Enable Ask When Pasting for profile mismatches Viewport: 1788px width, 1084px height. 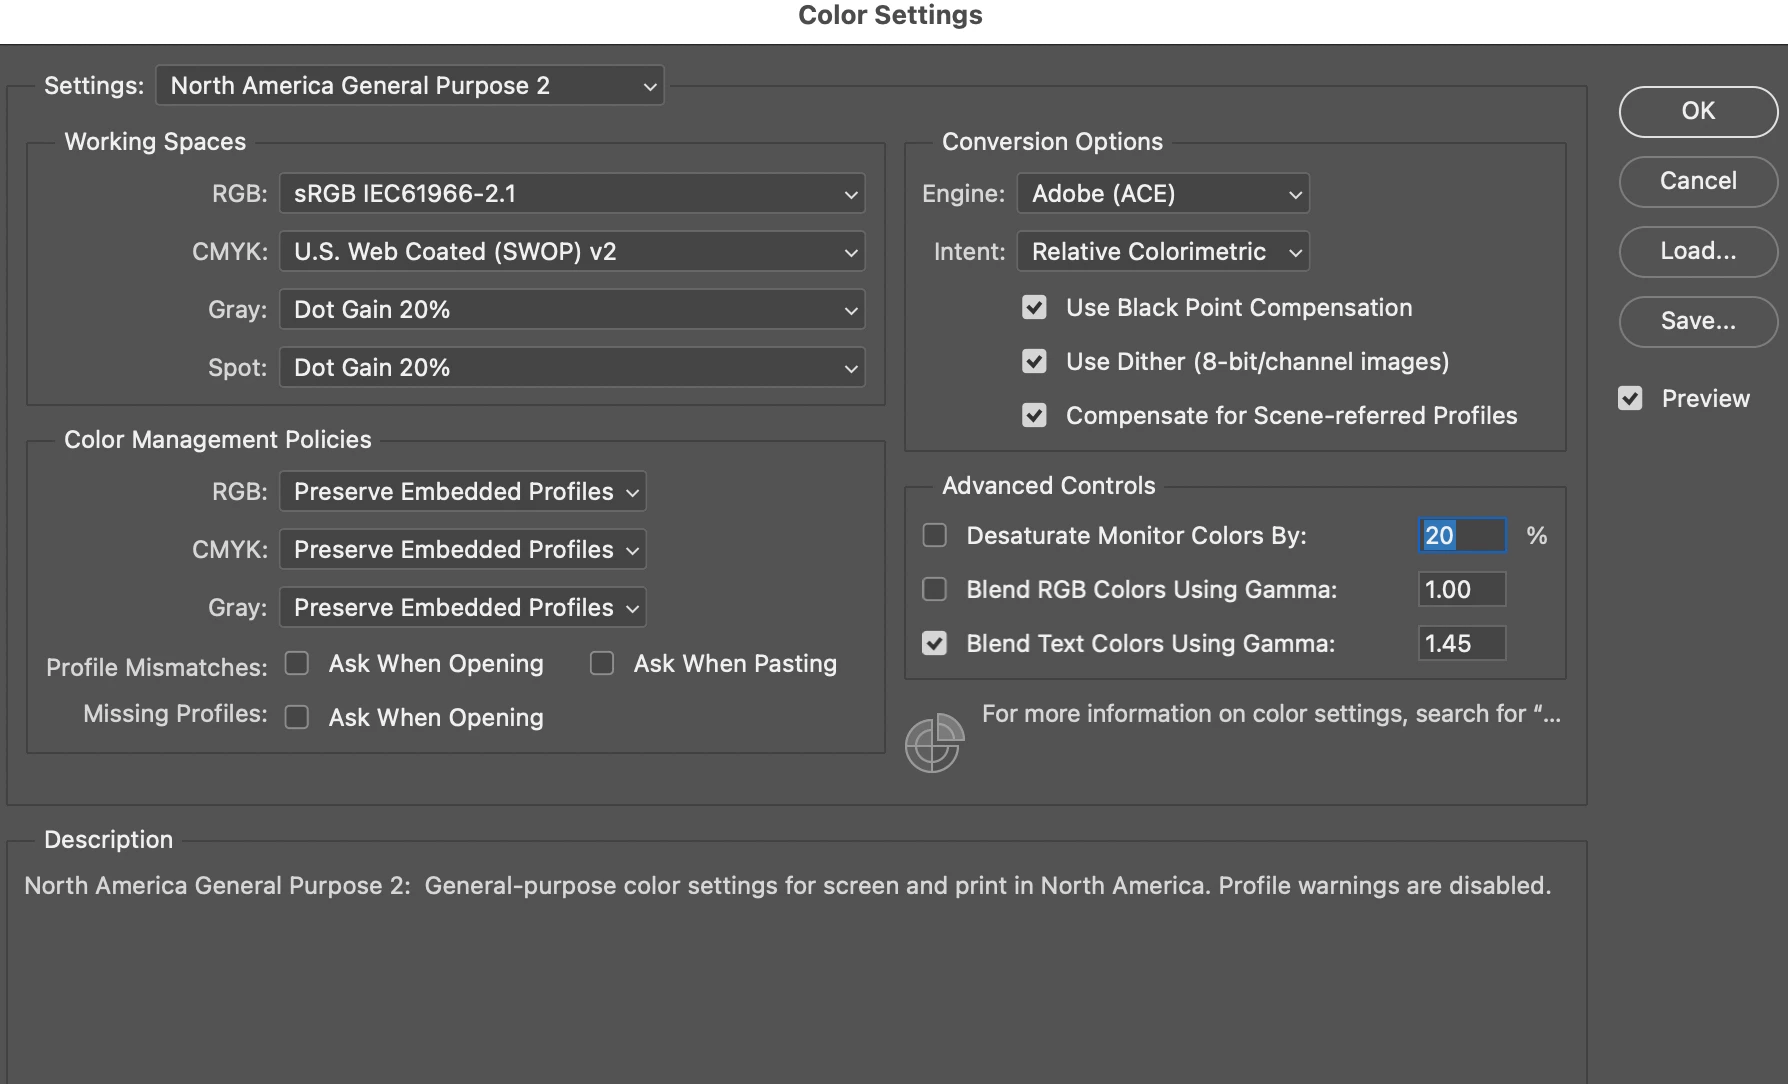tap(602, 664)
